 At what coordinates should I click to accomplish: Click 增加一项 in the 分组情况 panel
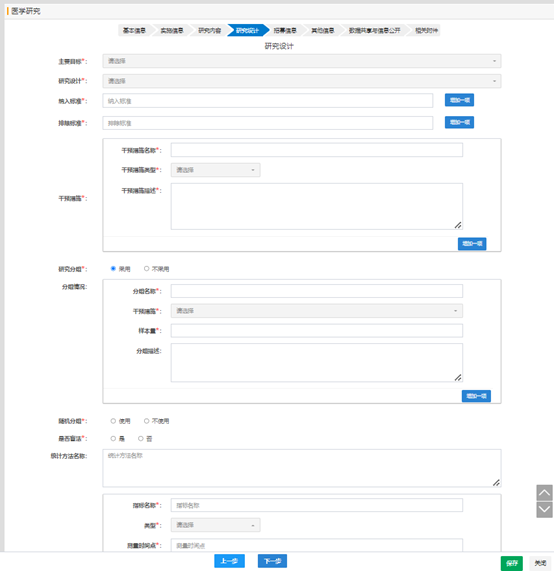coord(476,396)
